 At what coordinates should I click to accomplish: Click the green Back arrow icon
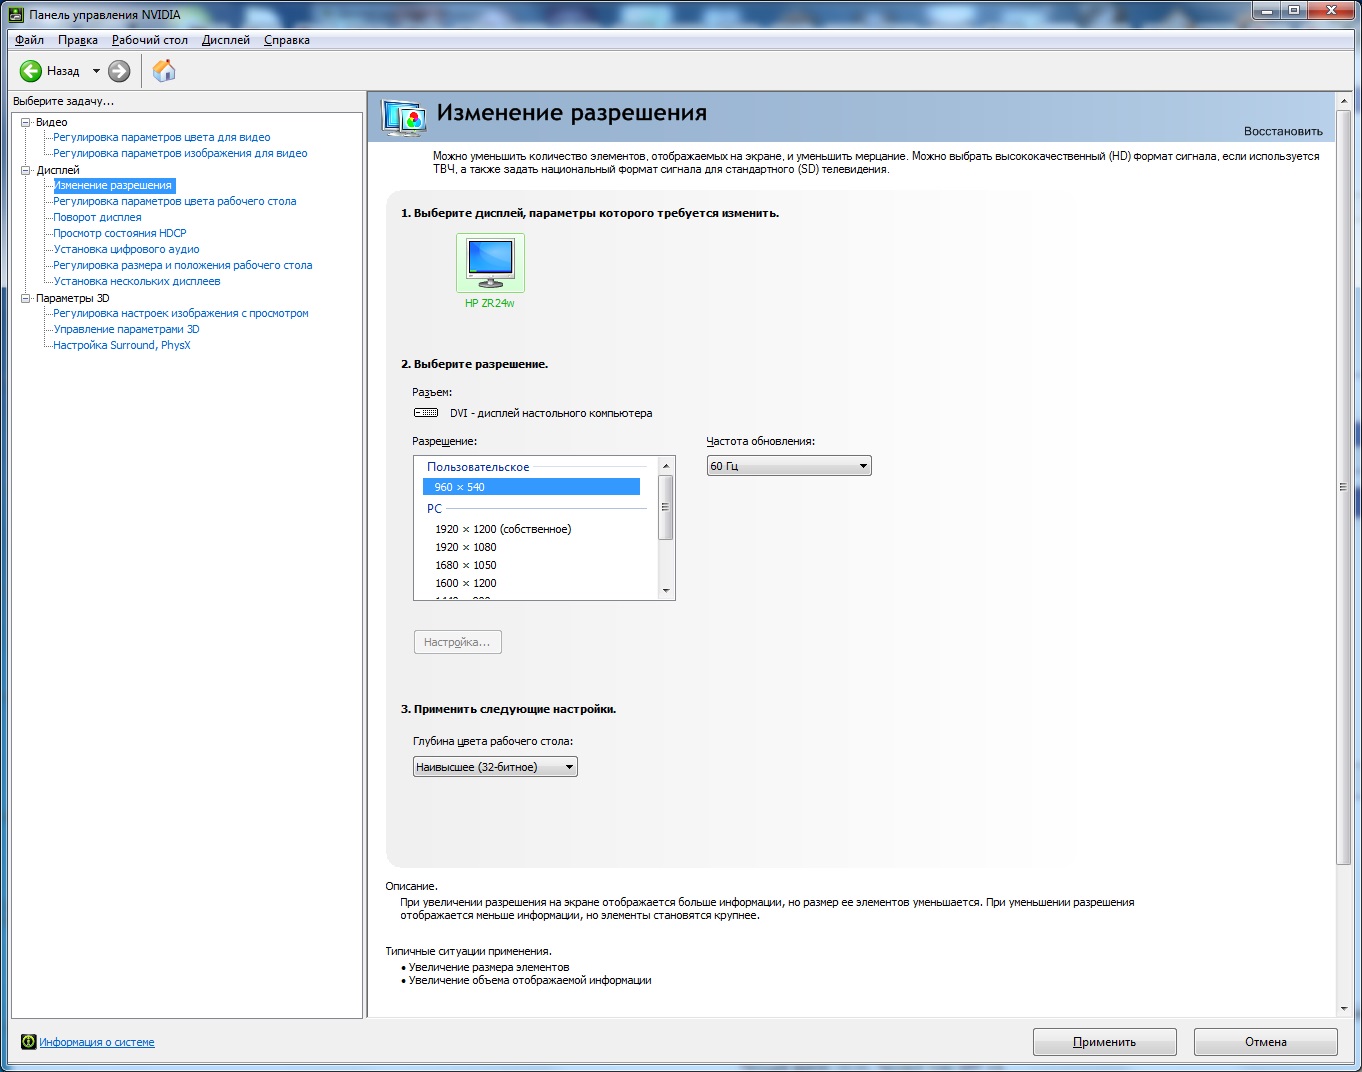pos(31,71)
